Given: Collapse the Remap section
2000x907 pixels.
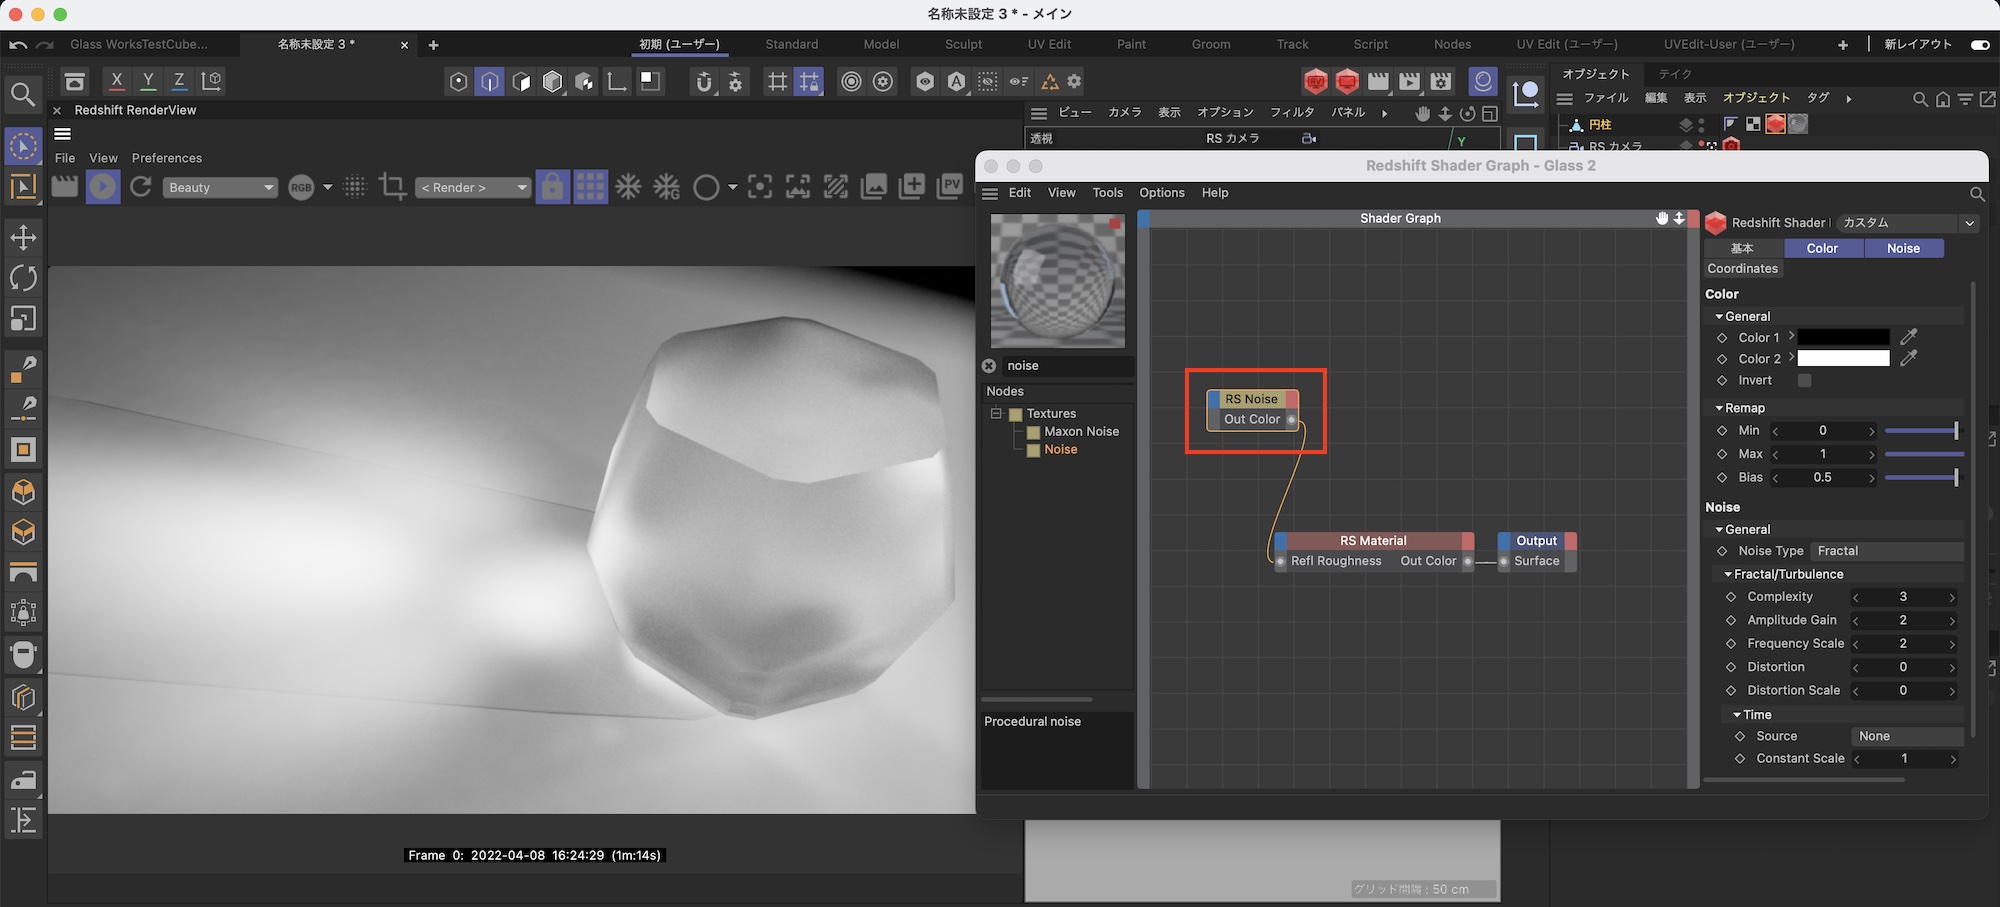Looking at the screenshot, I should (1719, 408).
